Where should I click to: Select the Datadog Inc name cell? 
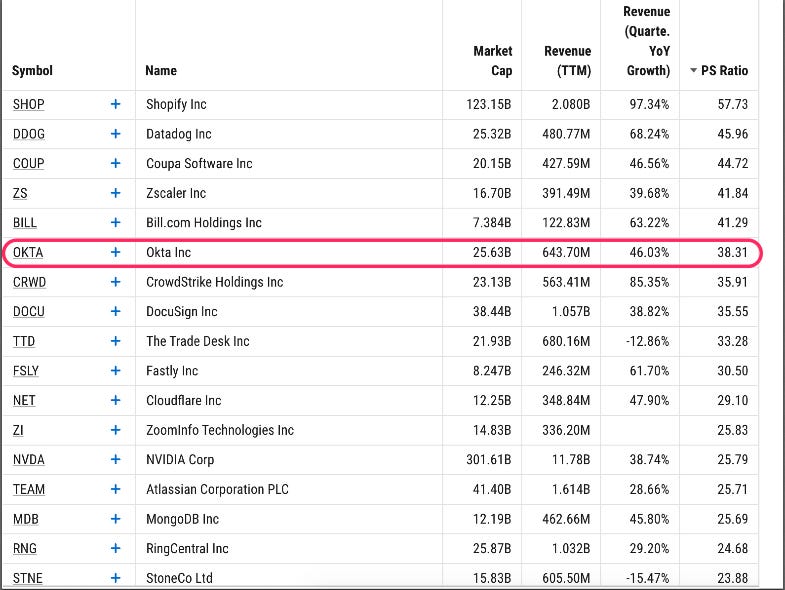[179, 134]
